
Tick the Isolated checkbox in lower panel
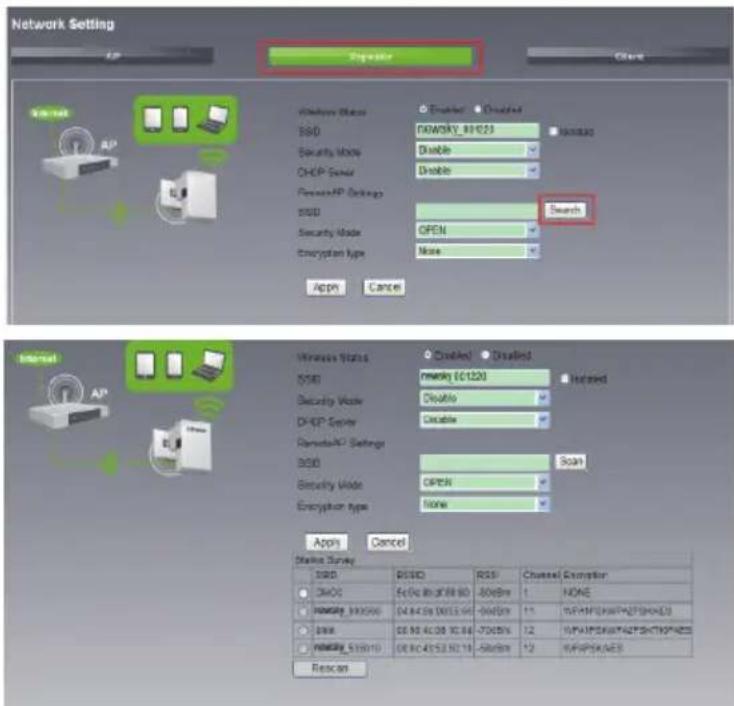click(565, 378)
